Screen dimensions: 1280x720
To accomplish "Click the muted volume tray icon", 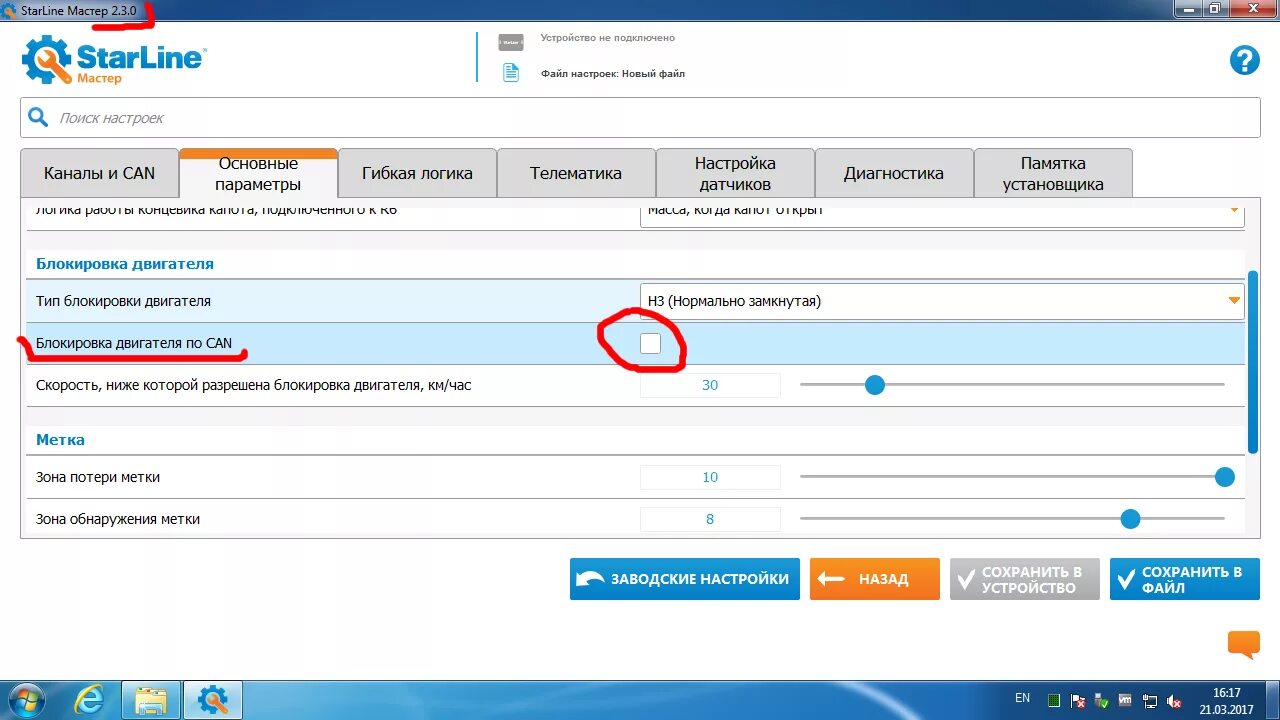I will (x=1174, y=701).
